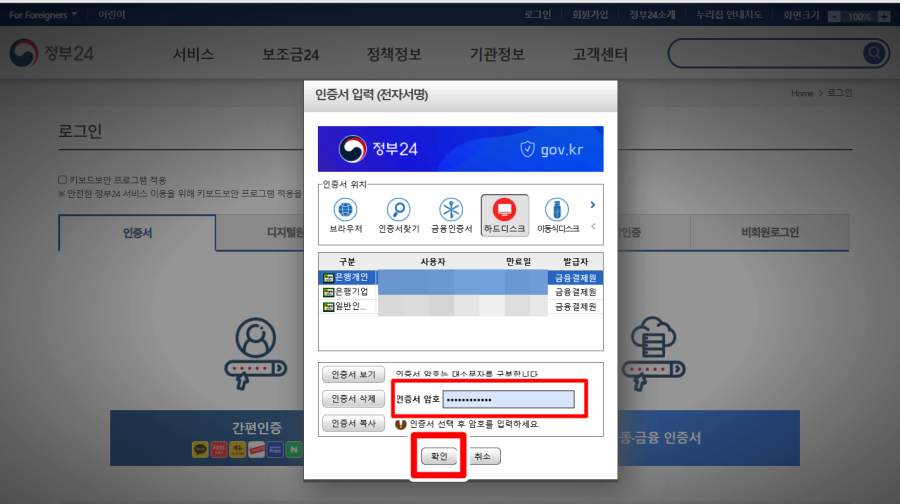
Task: Go to Home breadcrumb link
Action: click(x=802, y=93)
